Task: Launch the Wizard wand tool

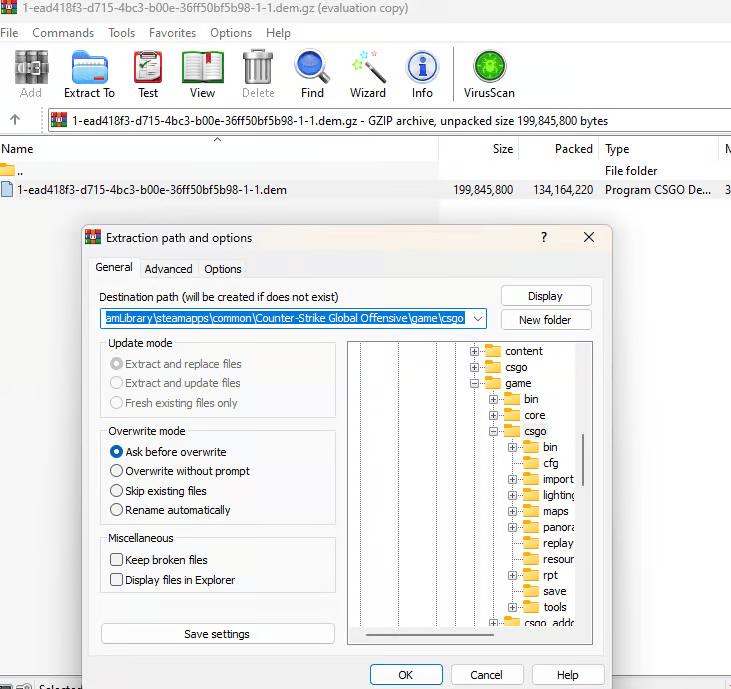Action: click(x=368, y=67)
